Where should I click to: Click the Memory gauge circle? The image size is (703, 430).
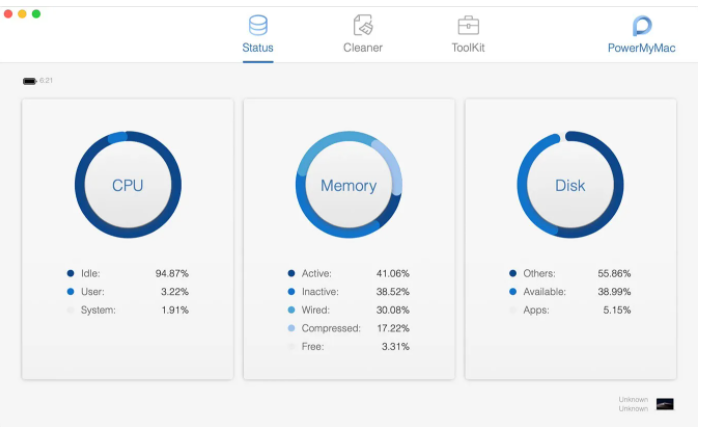point(349,185)
